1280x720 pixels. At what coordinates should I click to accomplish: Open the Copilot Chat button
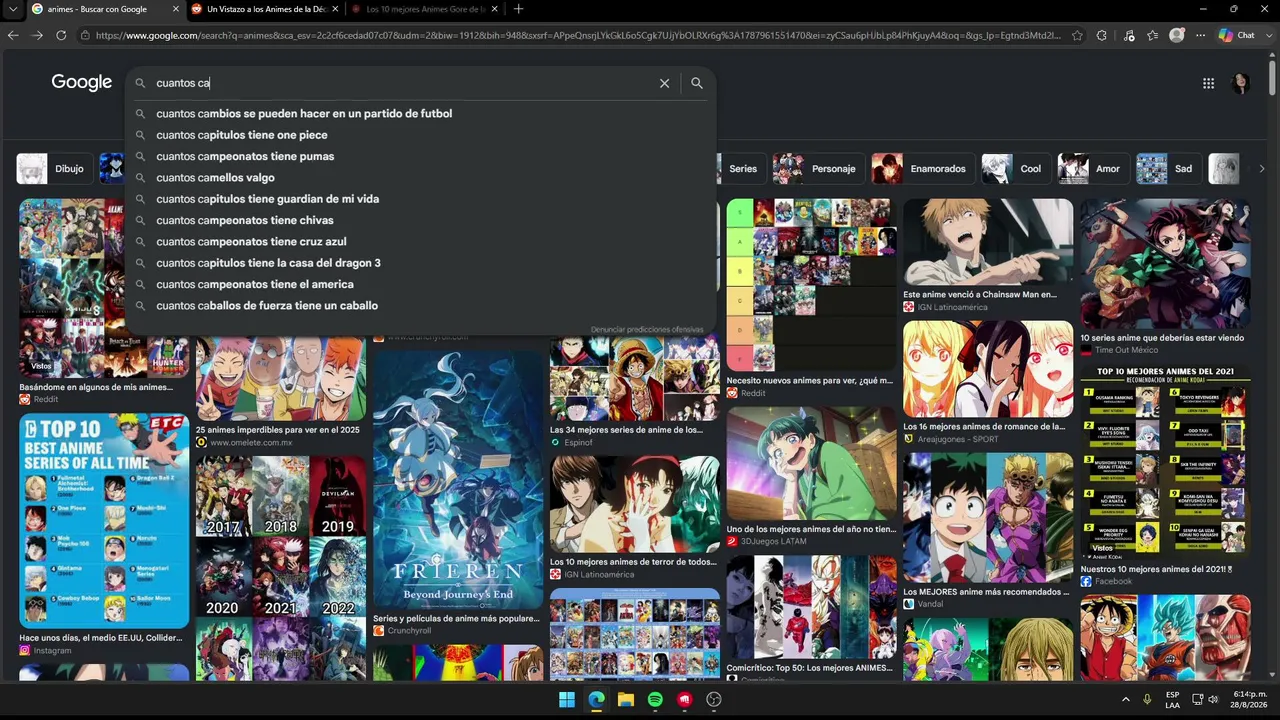click(1237, 35)
